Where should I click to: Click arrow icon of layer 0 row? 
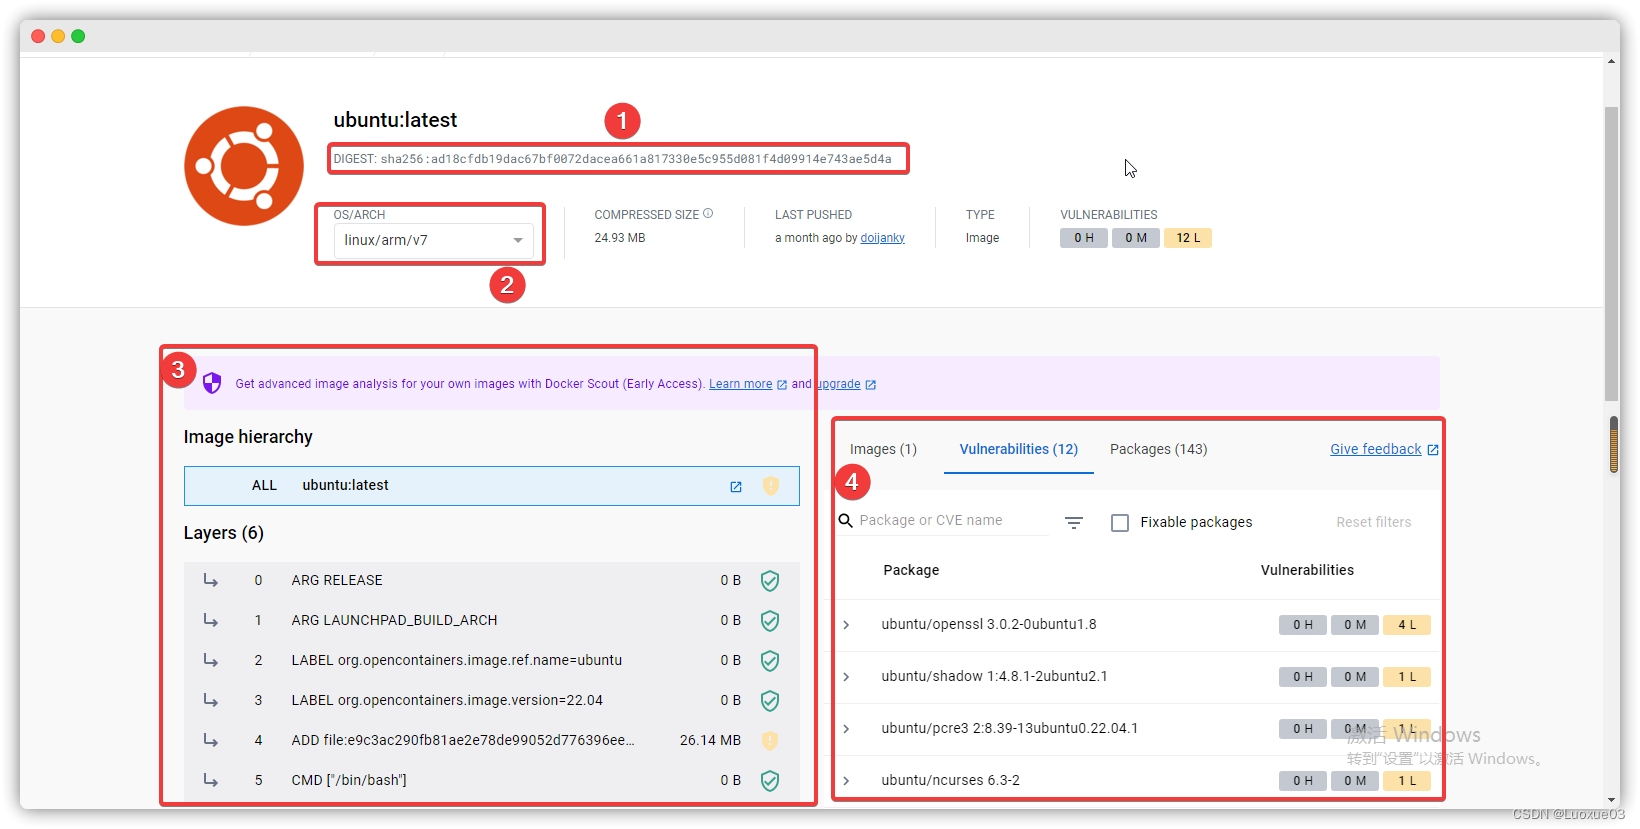(211, 580)
